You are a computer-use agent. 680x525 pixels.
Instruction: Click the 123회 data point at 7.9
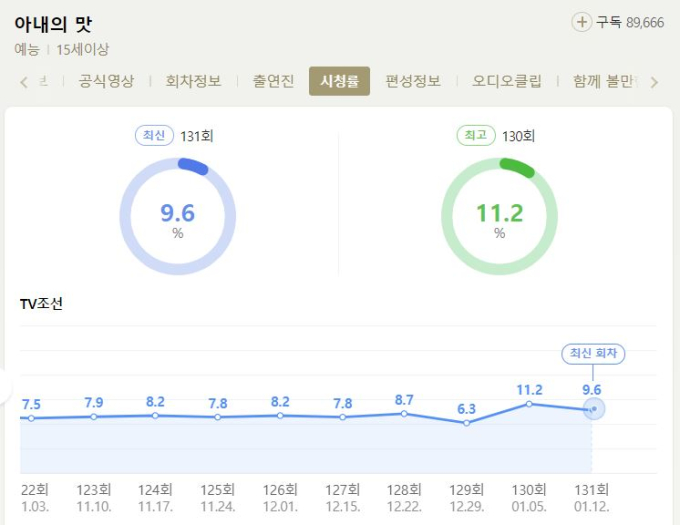[94, 417]
